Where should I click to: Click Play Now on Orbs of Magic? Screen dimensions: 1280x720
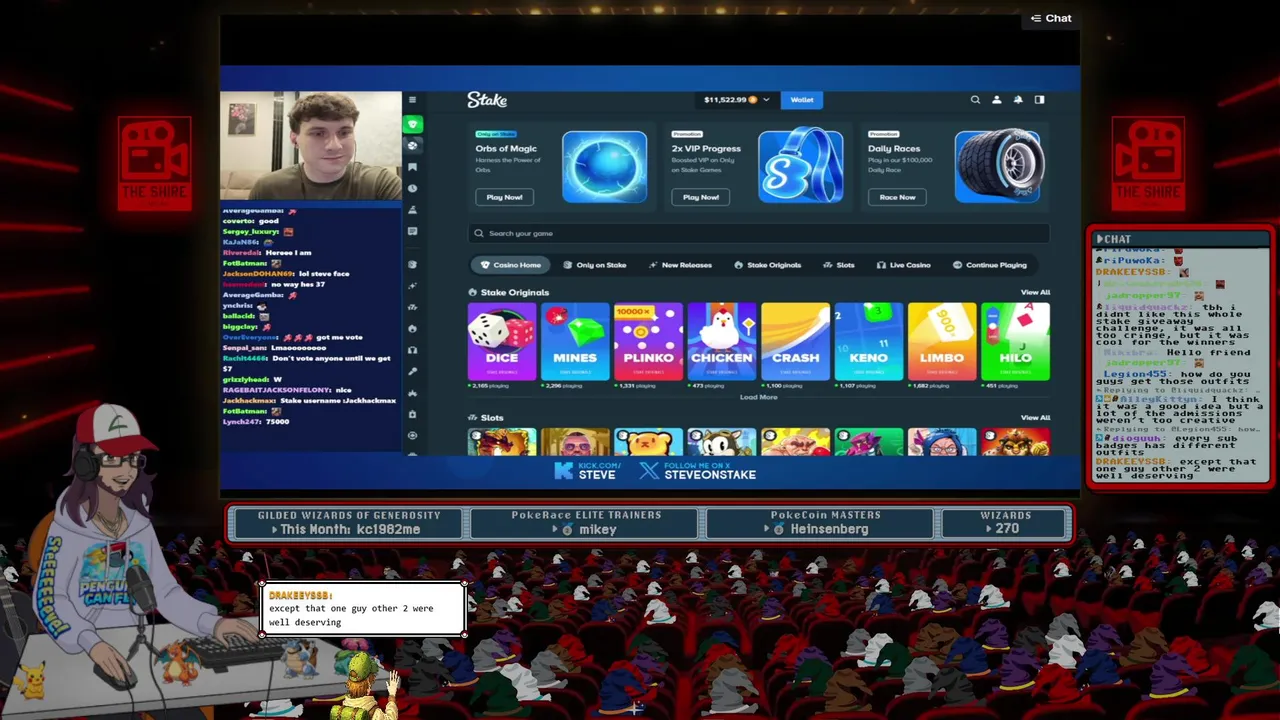[504, 197]
